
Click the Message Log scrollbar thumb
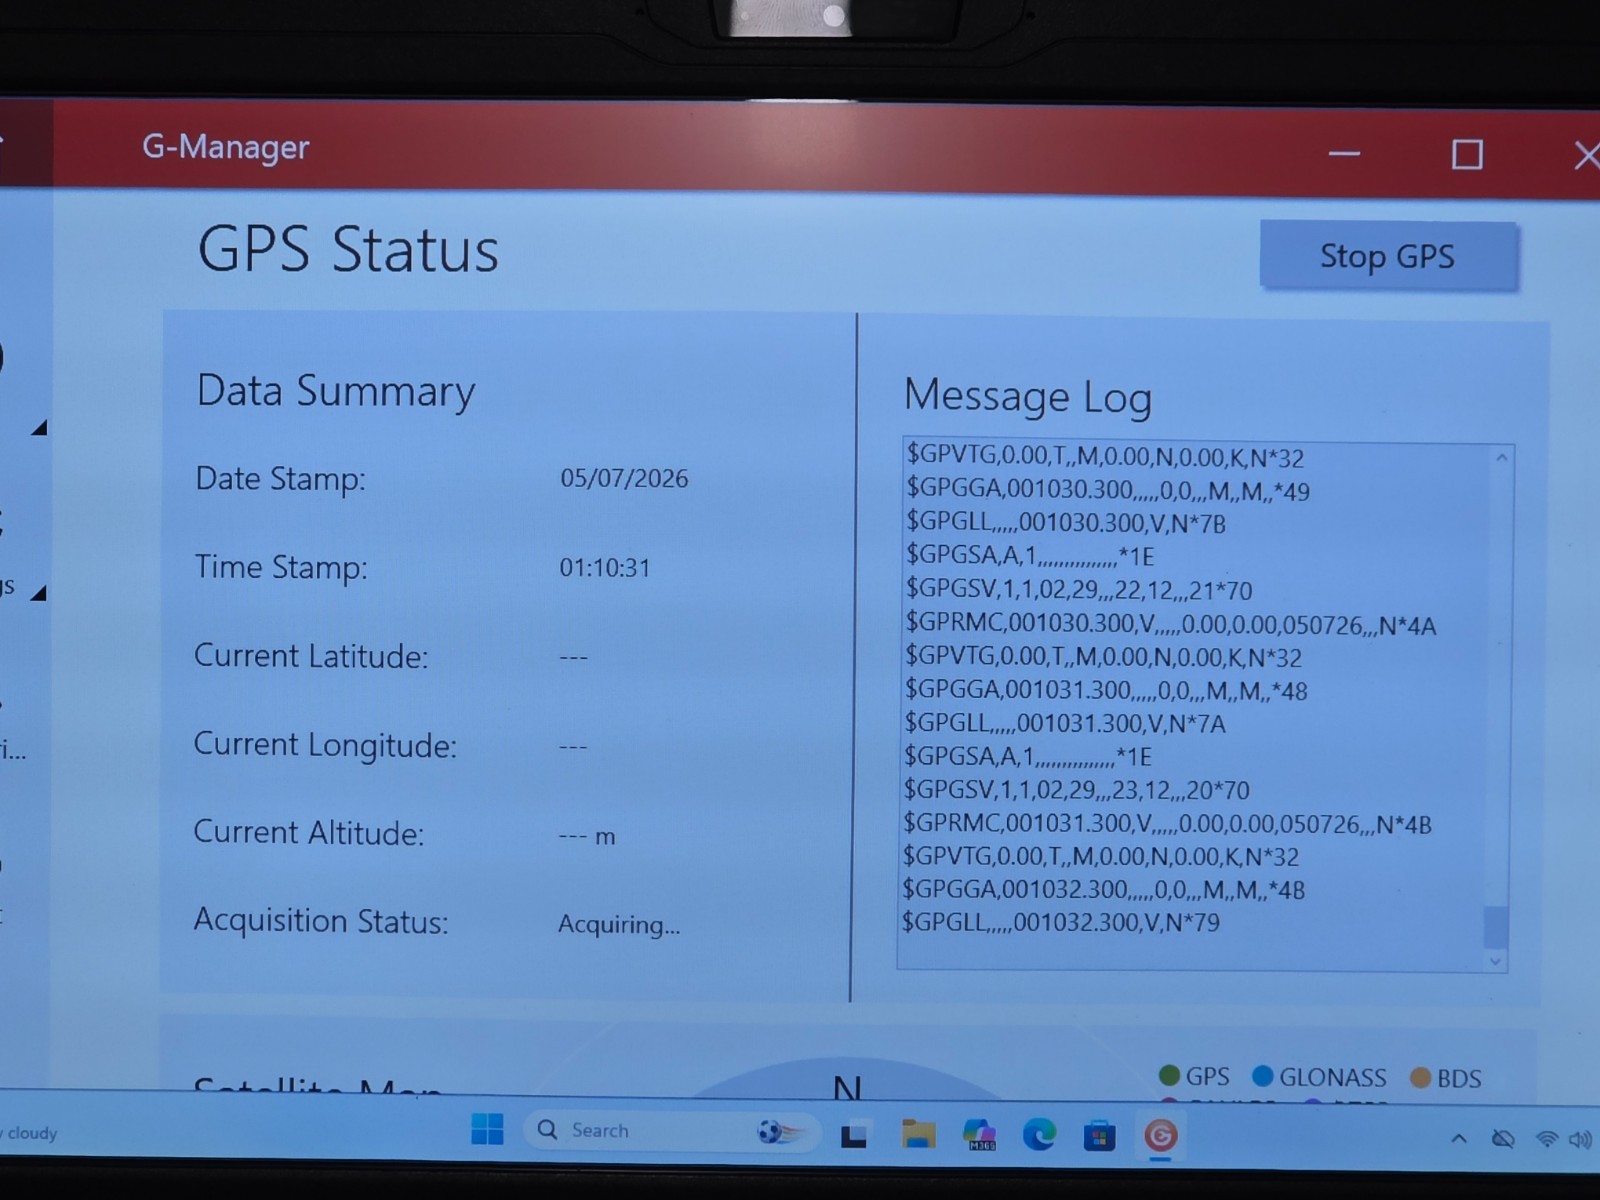coord(1495,926)
